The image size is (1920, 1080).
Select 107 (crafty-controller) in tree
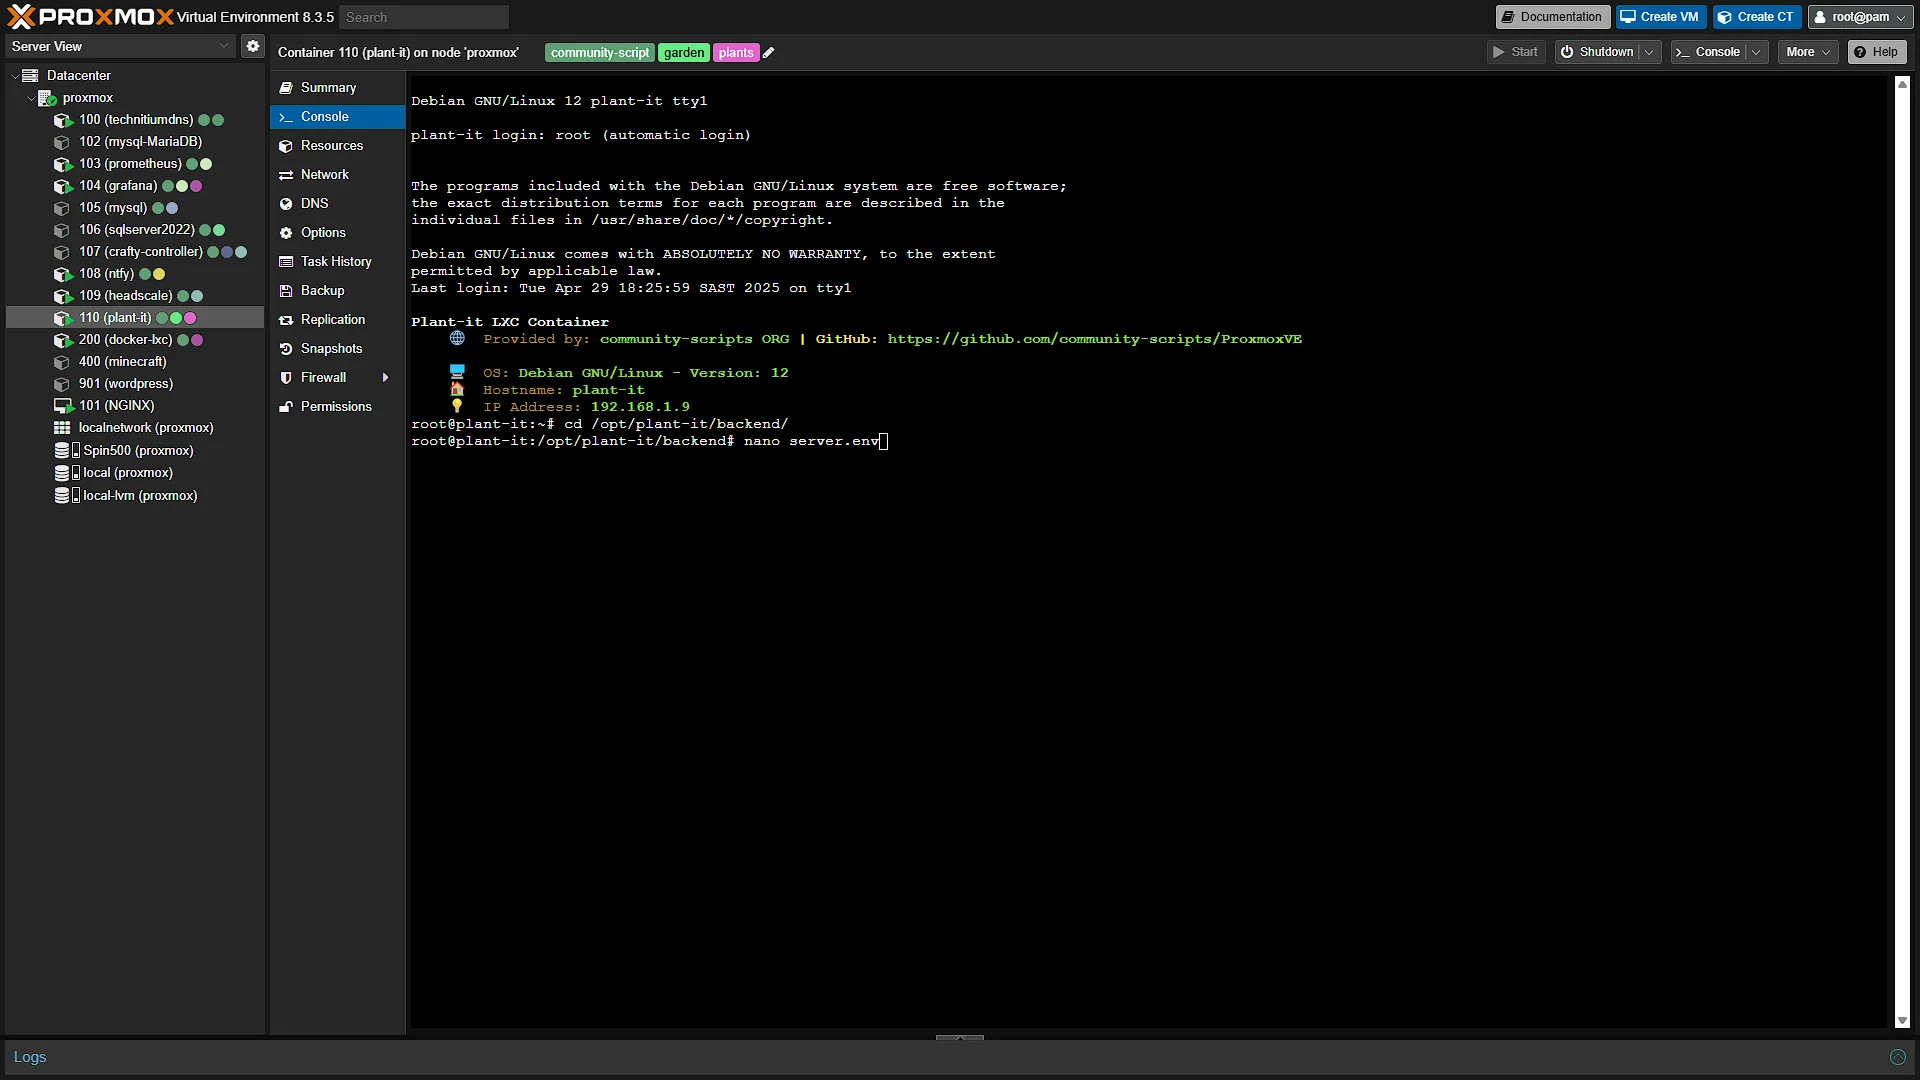(135, 252)
